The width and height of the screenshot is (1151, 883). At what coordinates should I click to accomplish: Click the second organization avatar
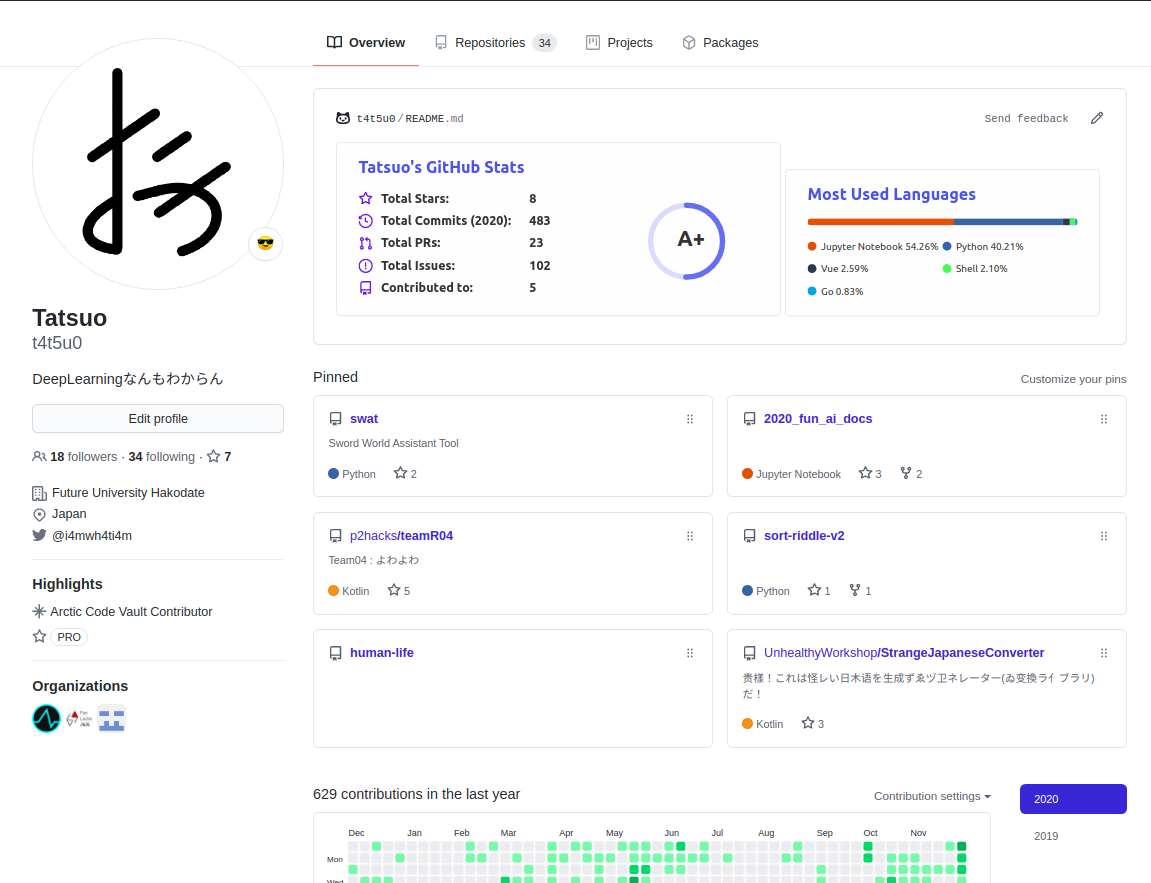pos(79,719)
